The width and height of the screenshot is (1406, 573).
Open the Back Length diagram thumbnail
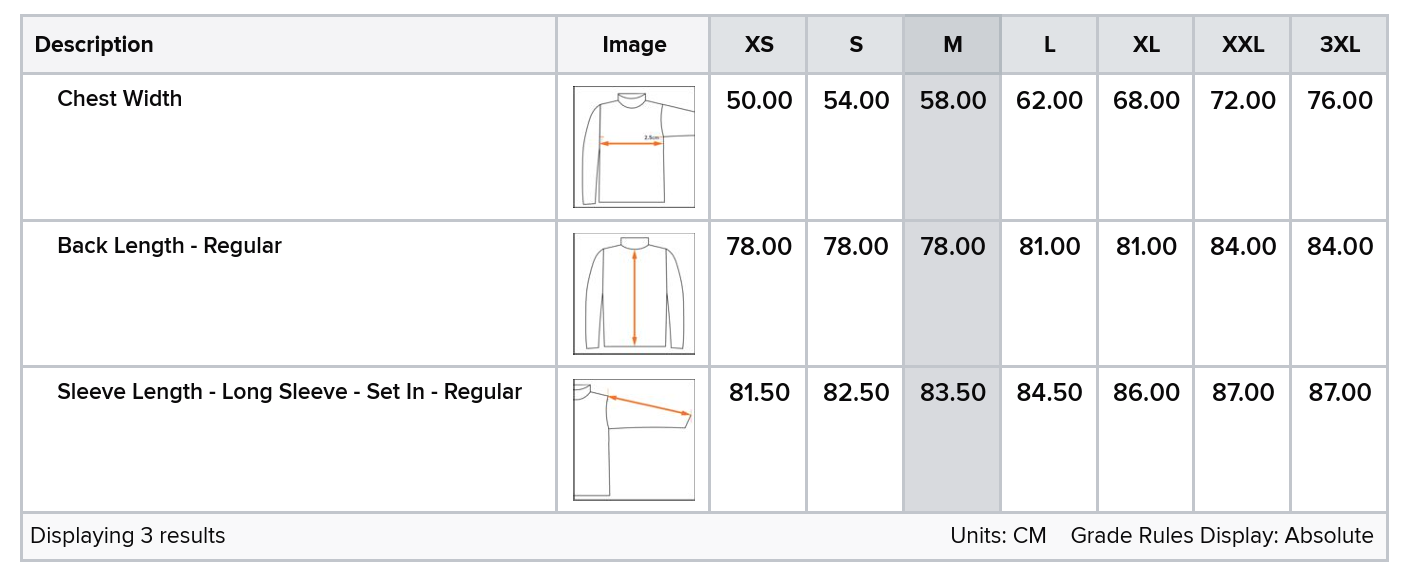634,293
